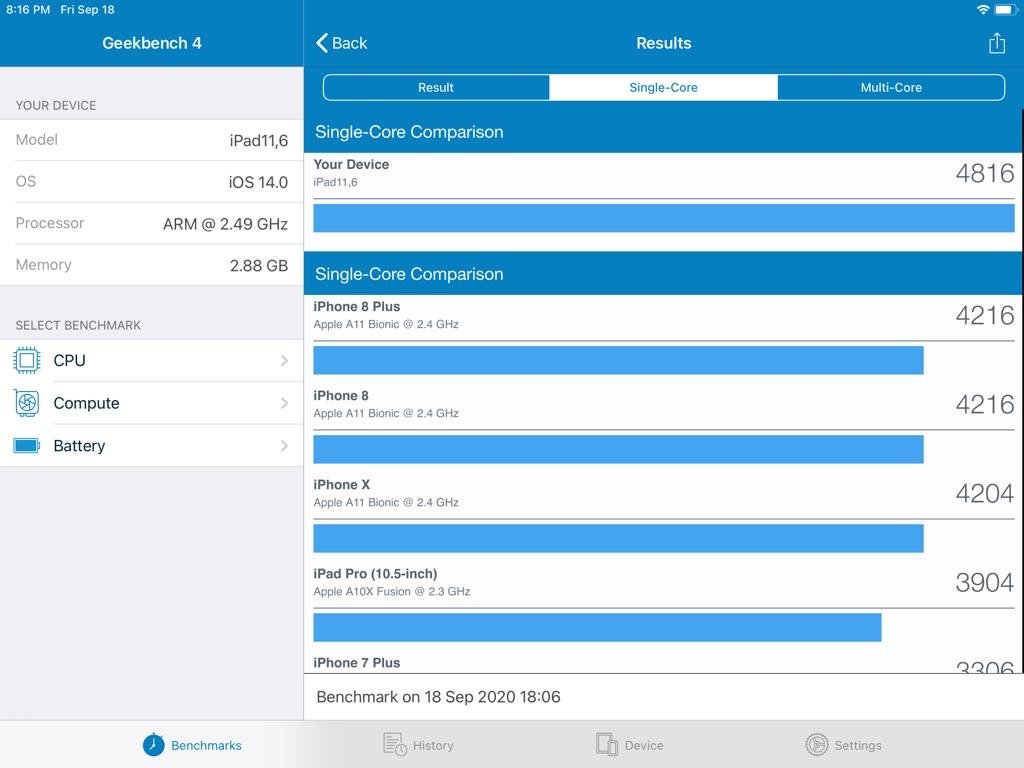The height and width of the screenshot is (768, 1024).
Task: Tap the Wi-Fi status icon
Action: [x=983, y=9]
